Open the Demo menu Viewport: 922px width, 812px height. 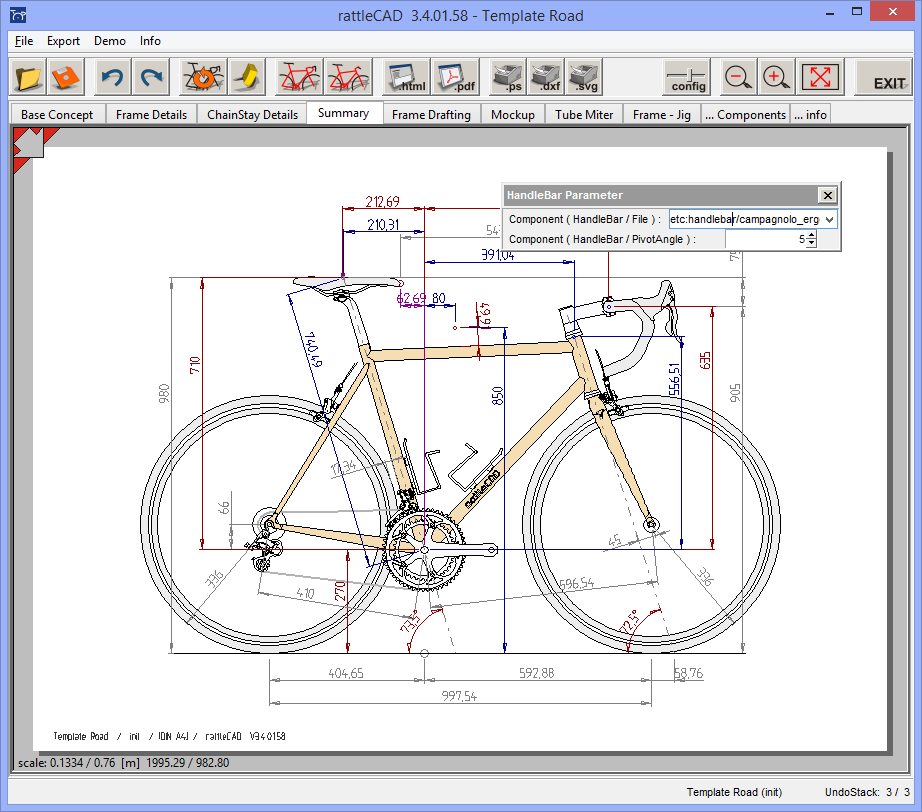click(109, 41)
